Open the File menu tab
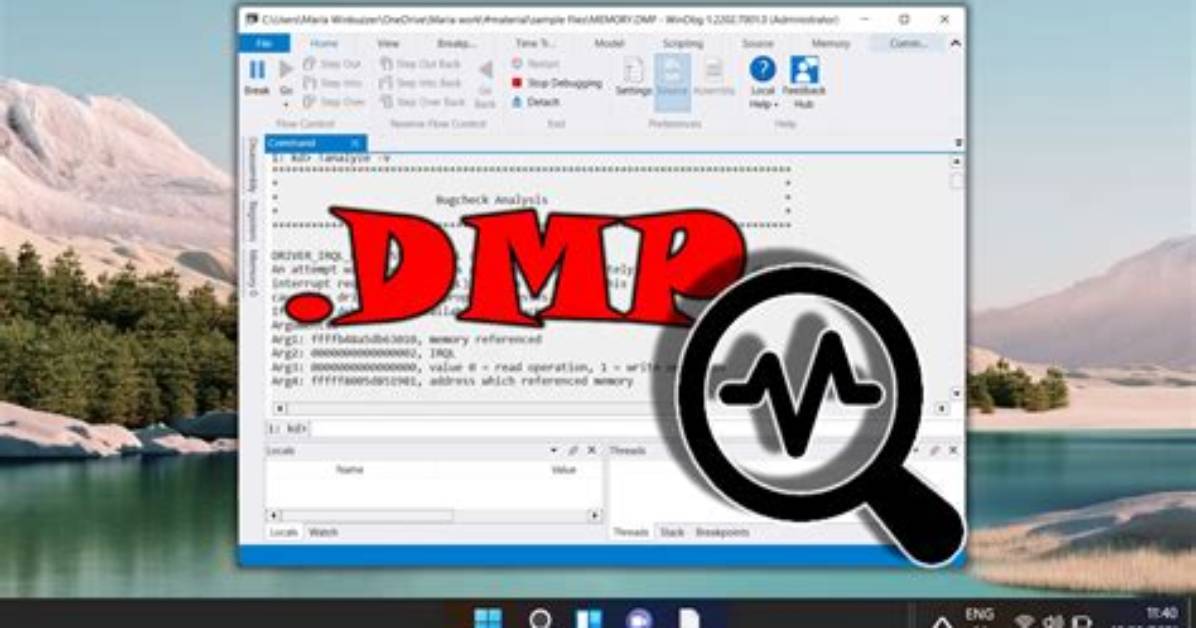 tap(265, 43)
